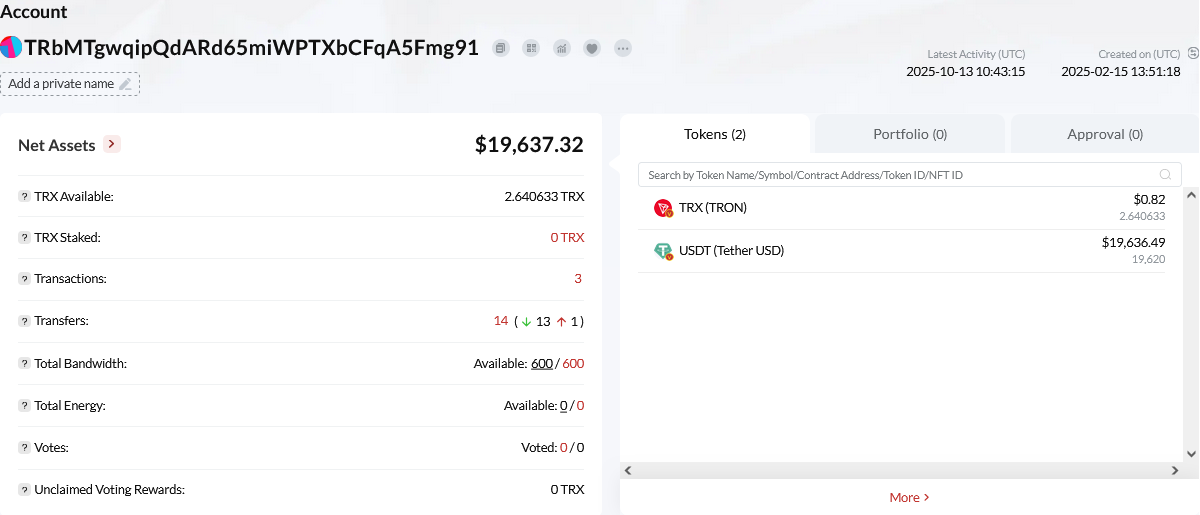Click help icon beside TRX Available
Image resolution: width=1200 pixels, height=515 pixels.
(24, 197)
